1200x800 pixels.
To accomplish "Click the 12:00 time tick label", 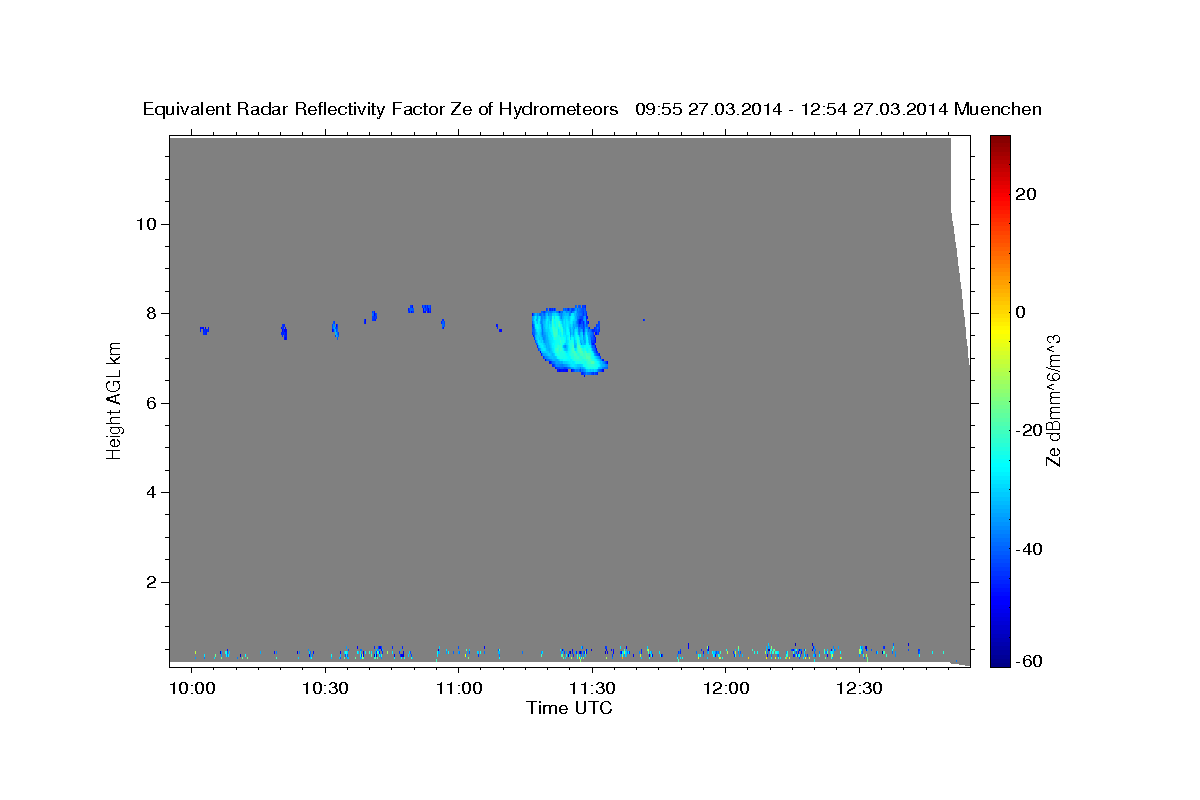I will (x=726, y=689).
